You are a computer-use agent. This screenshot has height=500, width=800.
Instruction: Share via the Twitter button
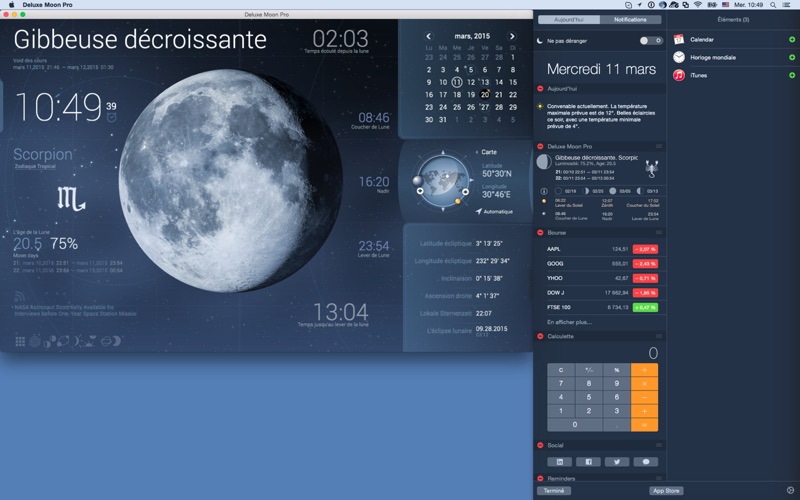(x=617, y=462)
